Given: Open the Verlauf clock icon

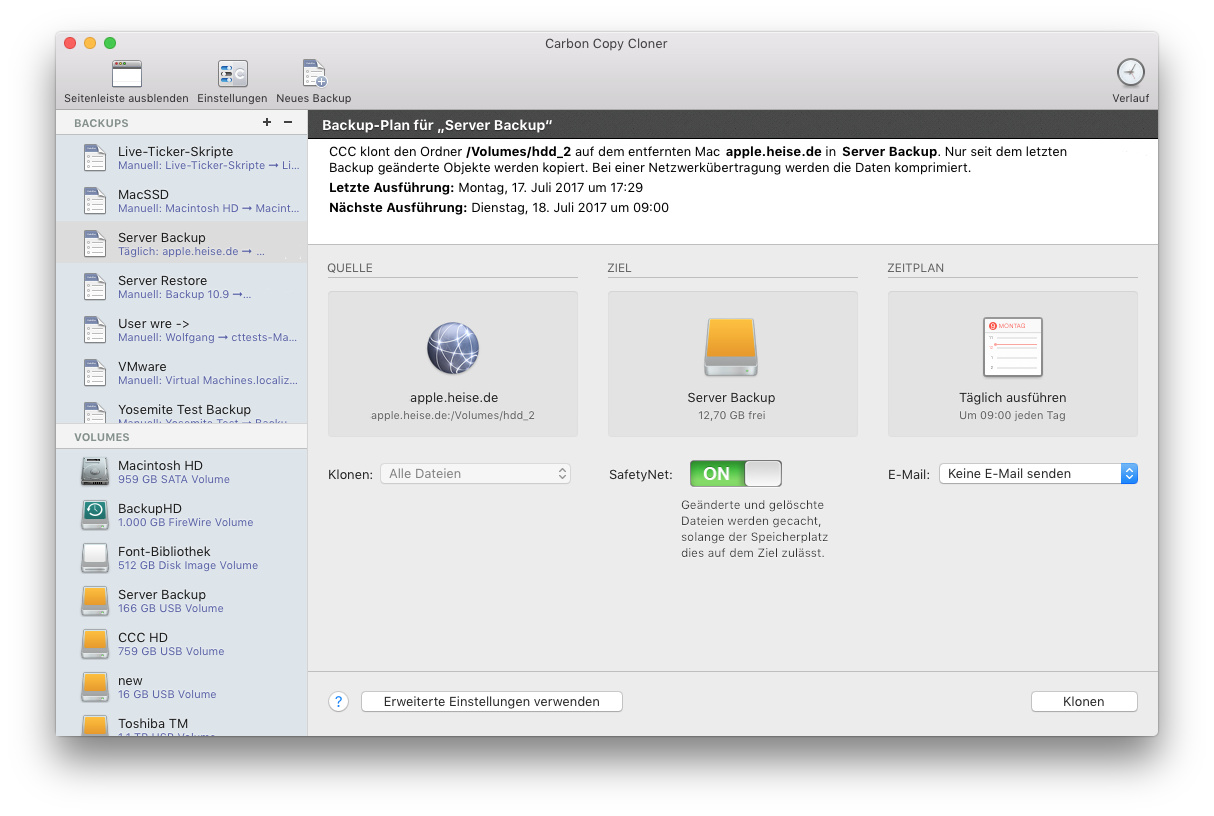Looking at the screenshot, I should point(1130,73).
